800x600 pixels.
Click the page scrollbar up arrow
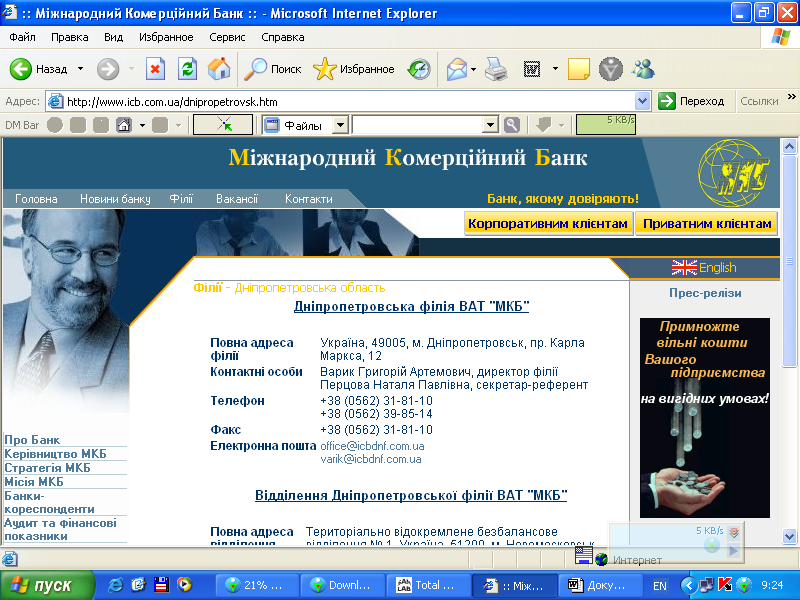(x=789, y=147)
